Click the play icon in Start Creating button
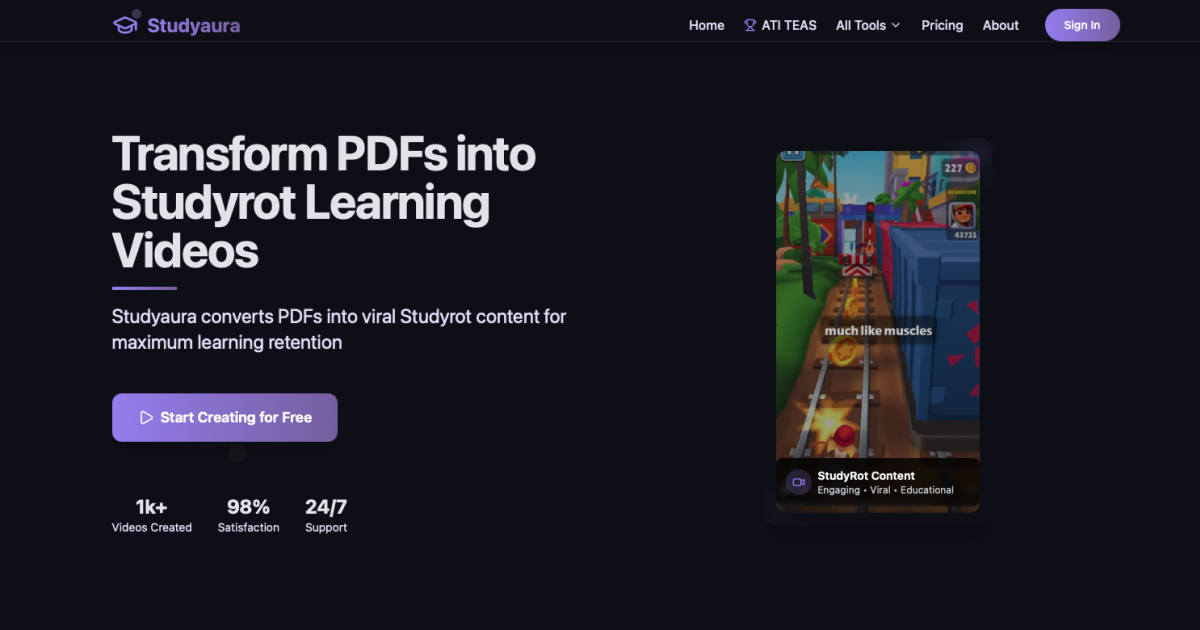Viewport: 1200px width, 630px height. (x=146, y=417)
